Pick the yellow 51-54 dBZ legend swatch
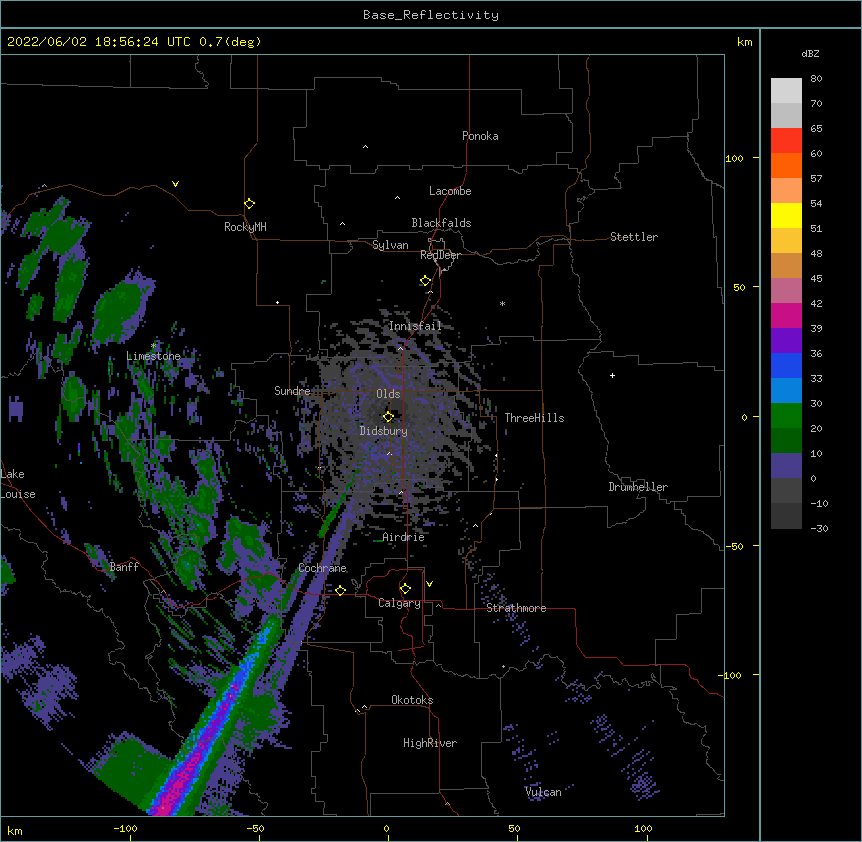The image size is (862, 842). point(786,215)
